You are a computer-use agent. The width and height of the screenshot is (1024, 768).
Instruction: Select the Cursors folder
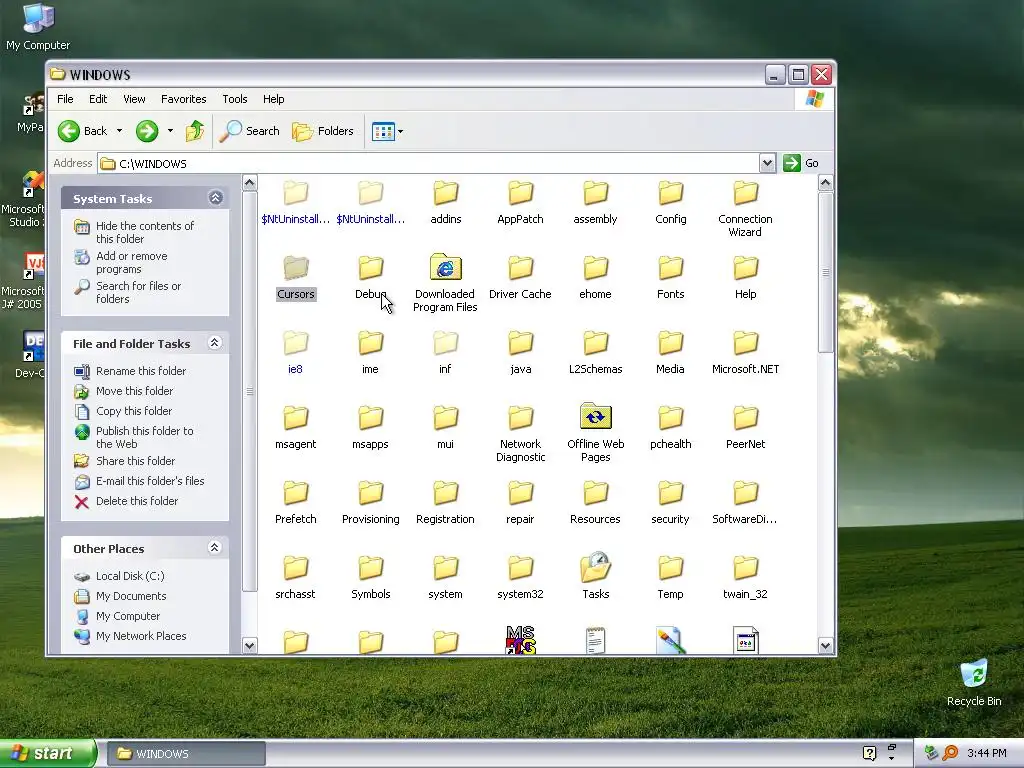[296, 278]
